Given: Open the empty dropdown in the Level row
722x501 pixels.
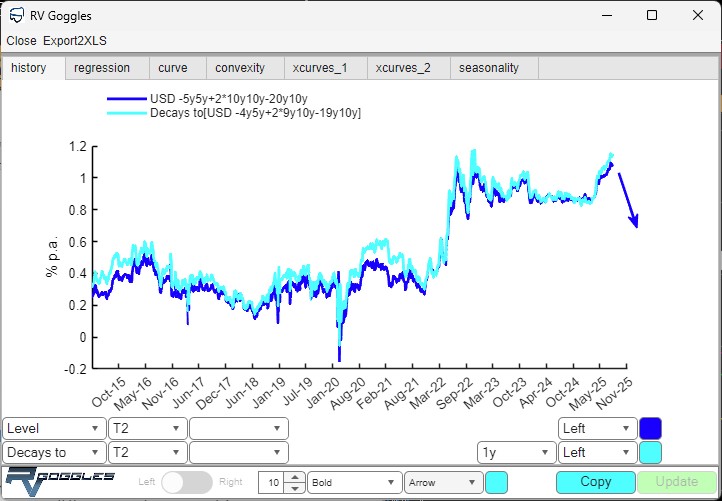Looking at the screenshot, I should (x=239, y=429).
